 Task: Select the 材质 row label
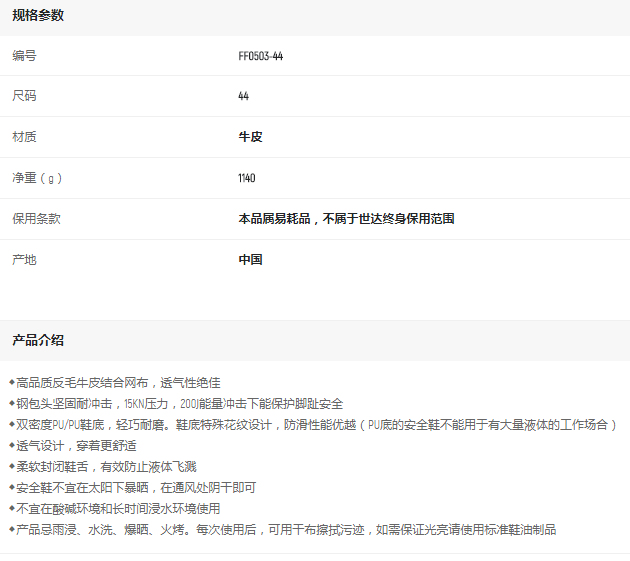coord(24,137)
